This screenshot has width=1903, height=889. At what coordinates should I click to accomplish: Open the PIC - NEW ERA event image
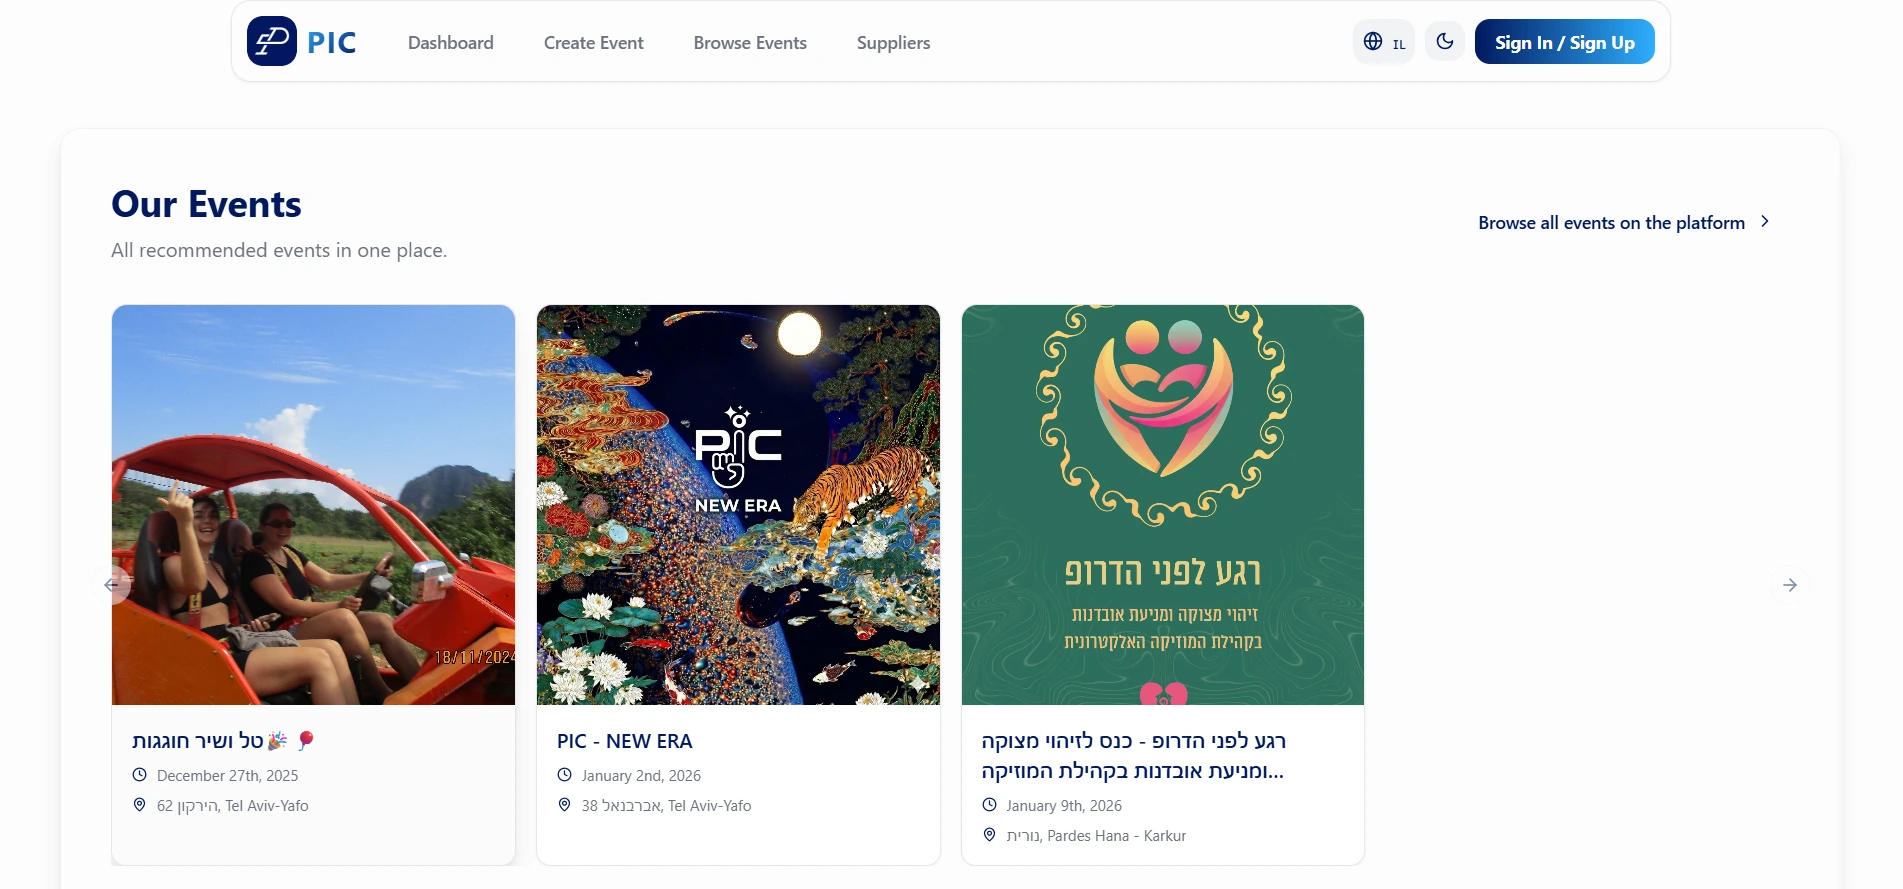738,505
